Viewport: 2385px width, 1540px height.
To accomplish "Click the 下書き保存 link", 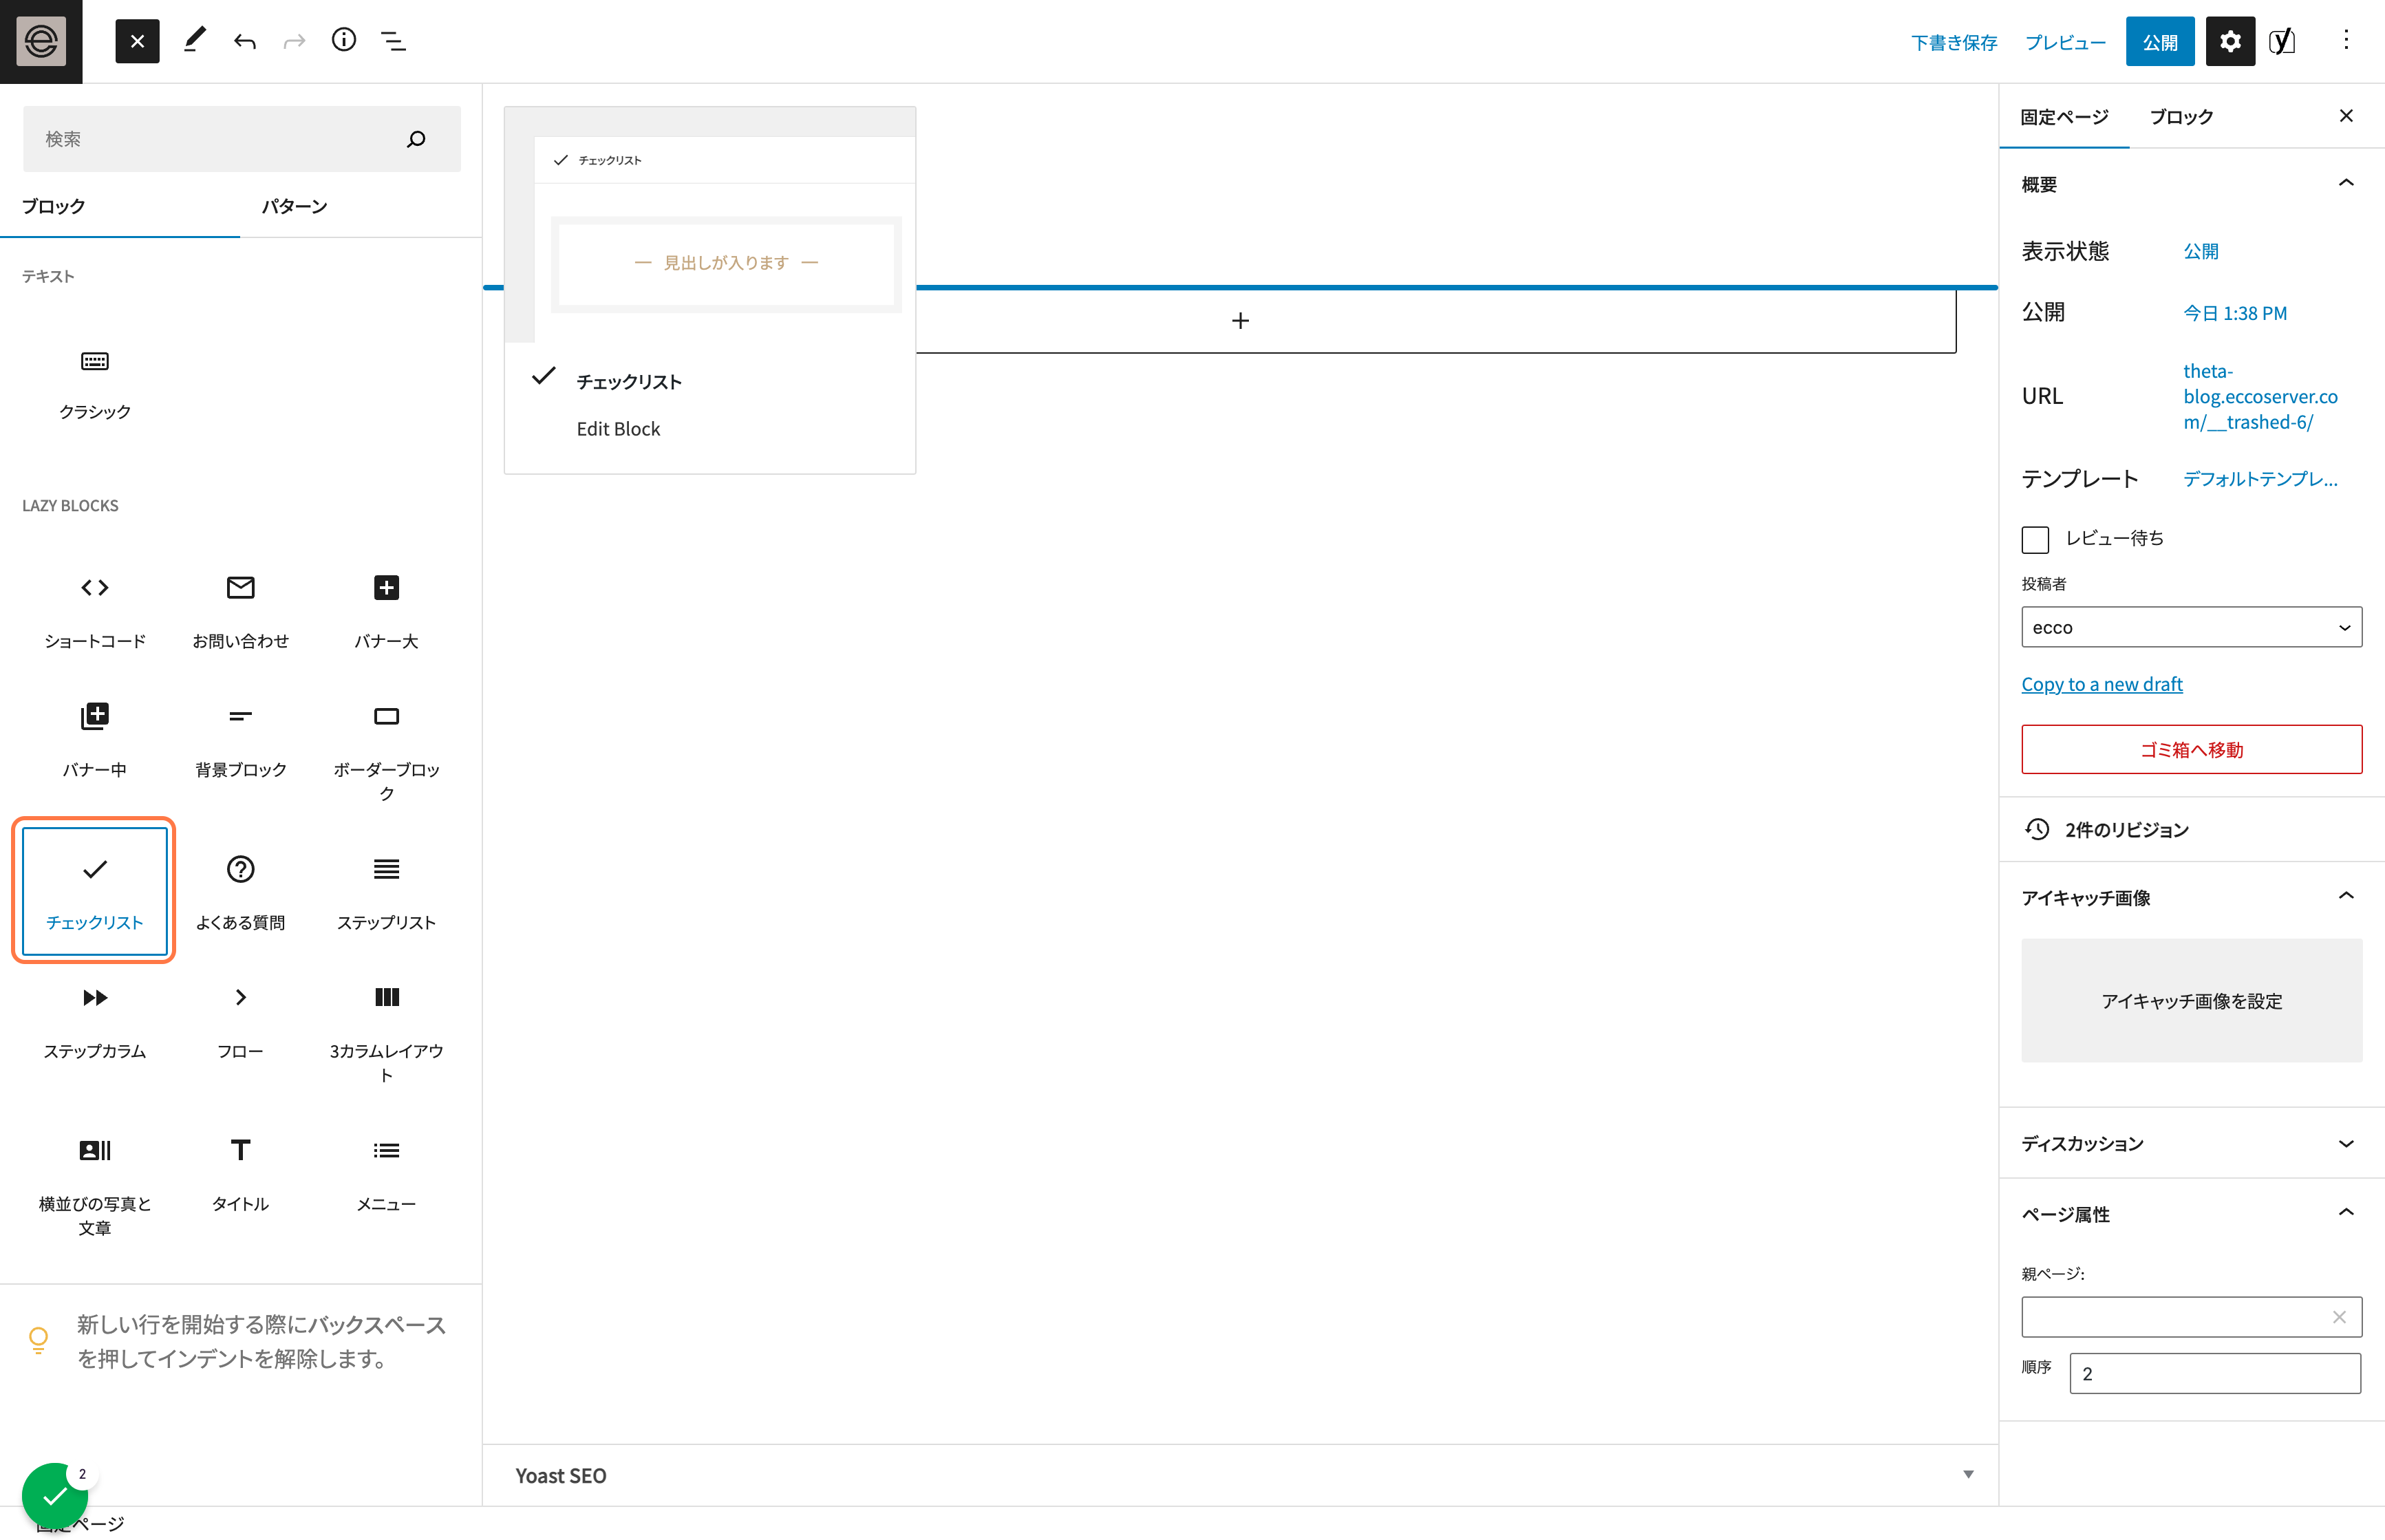I will pyautogui.click(x=1953, y=42).
